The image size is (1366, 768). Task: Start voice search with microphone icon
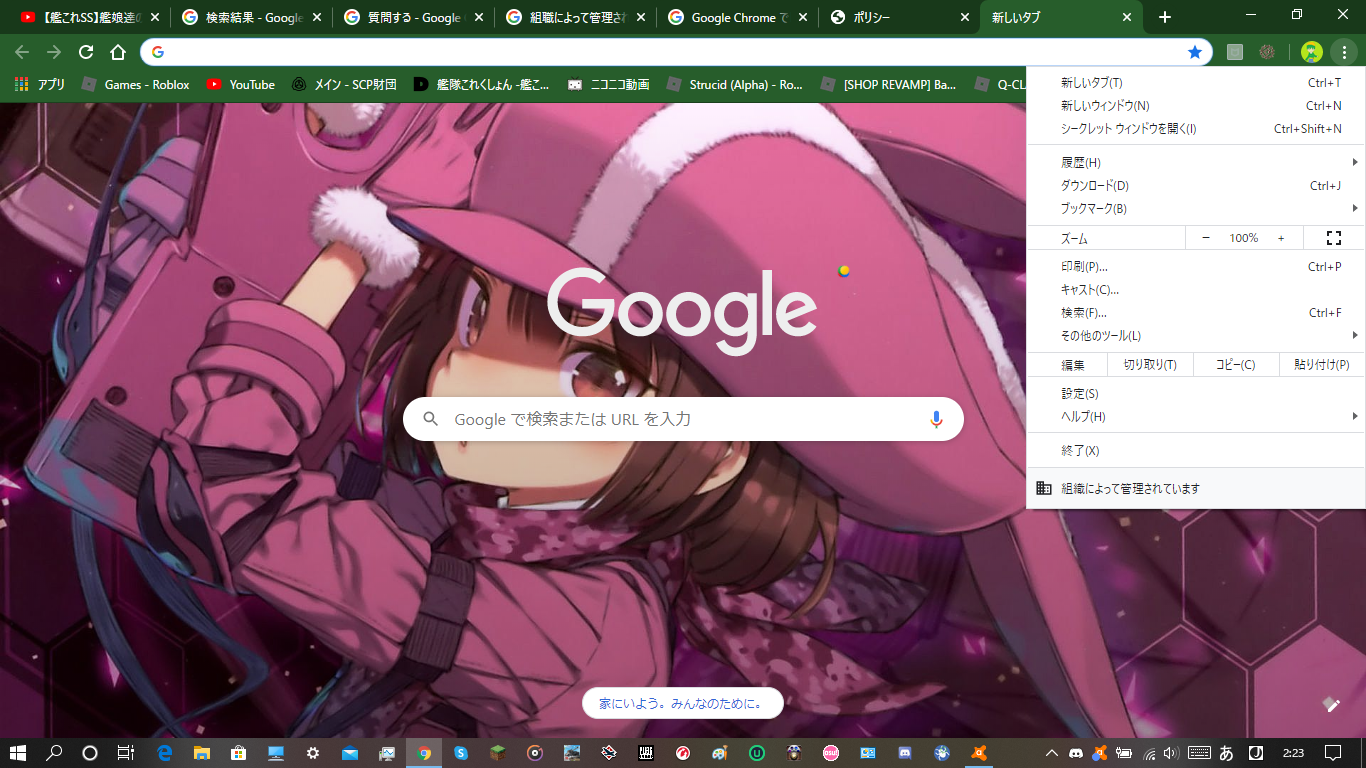click(x=936, y=419)
